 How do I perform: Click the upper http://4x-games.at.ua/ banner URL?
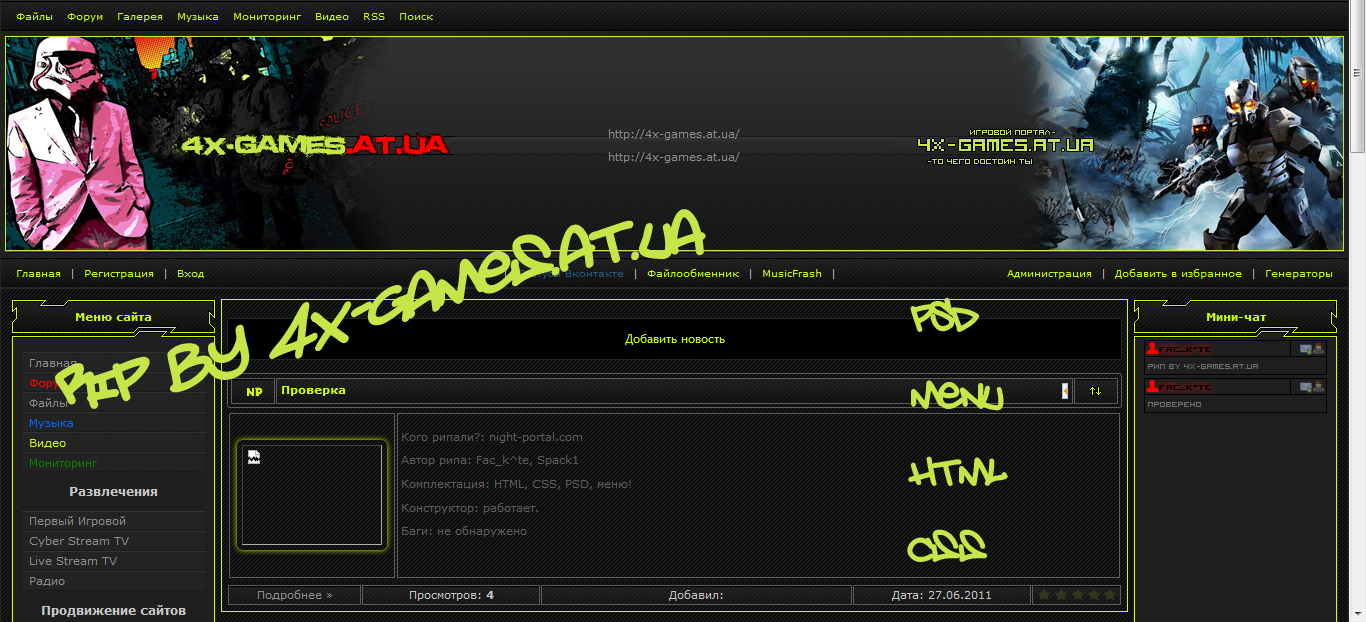673,134
